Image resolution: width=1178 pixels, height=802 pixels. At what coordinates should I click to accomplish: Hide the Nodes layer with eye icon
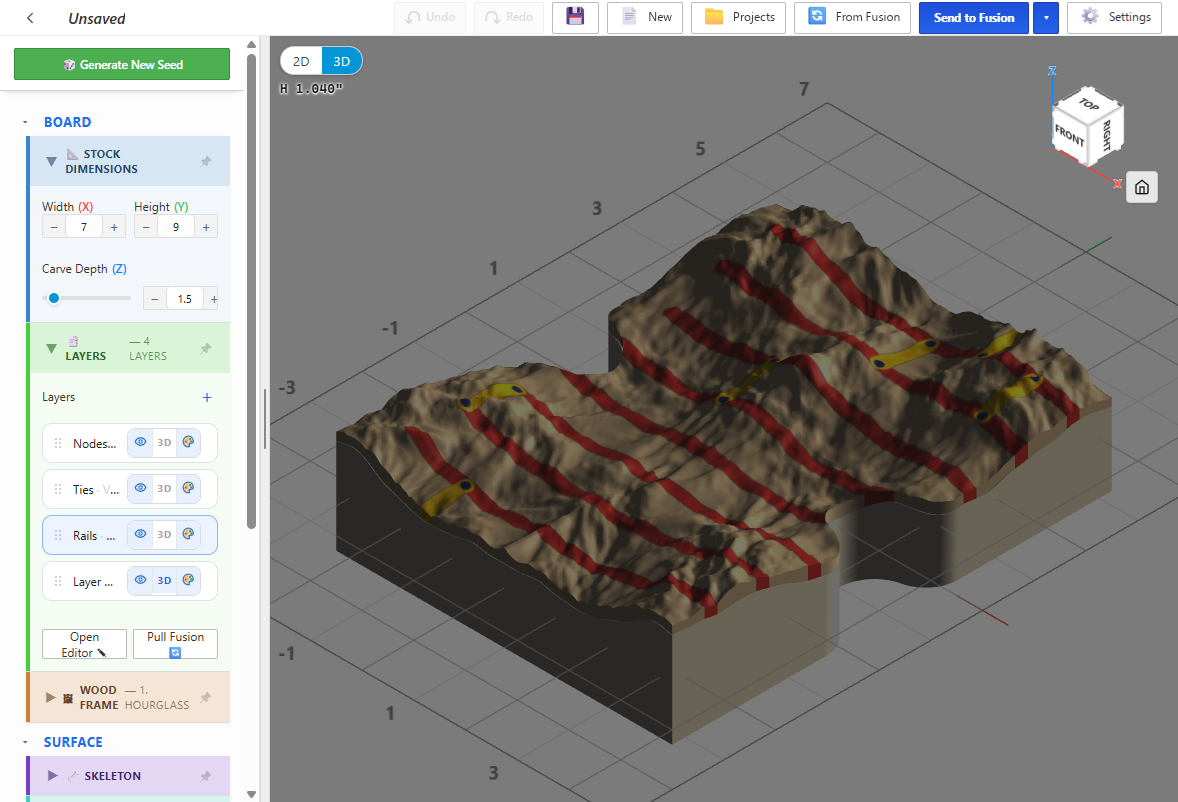pyautogui.click(x=140, y=443)
